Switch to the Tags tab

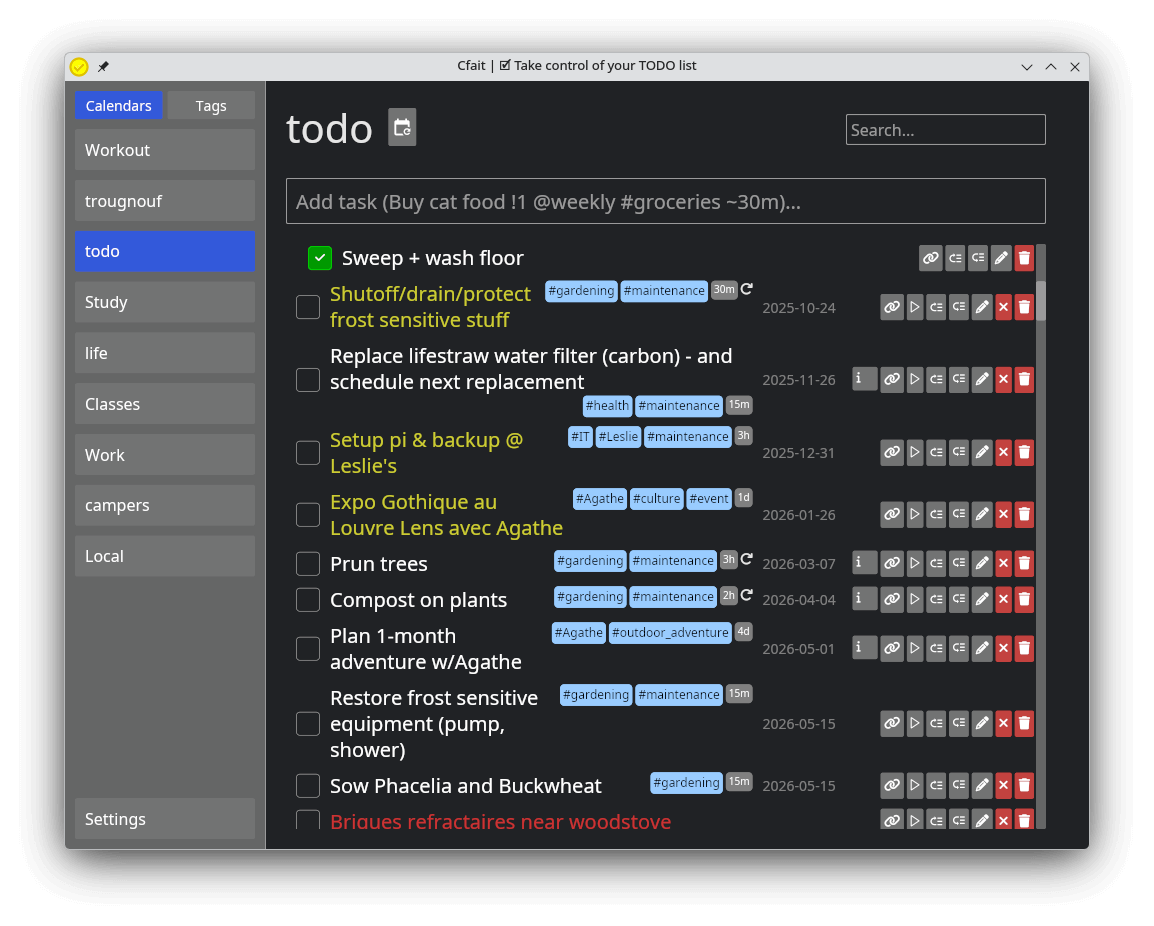tap(211, 106)
